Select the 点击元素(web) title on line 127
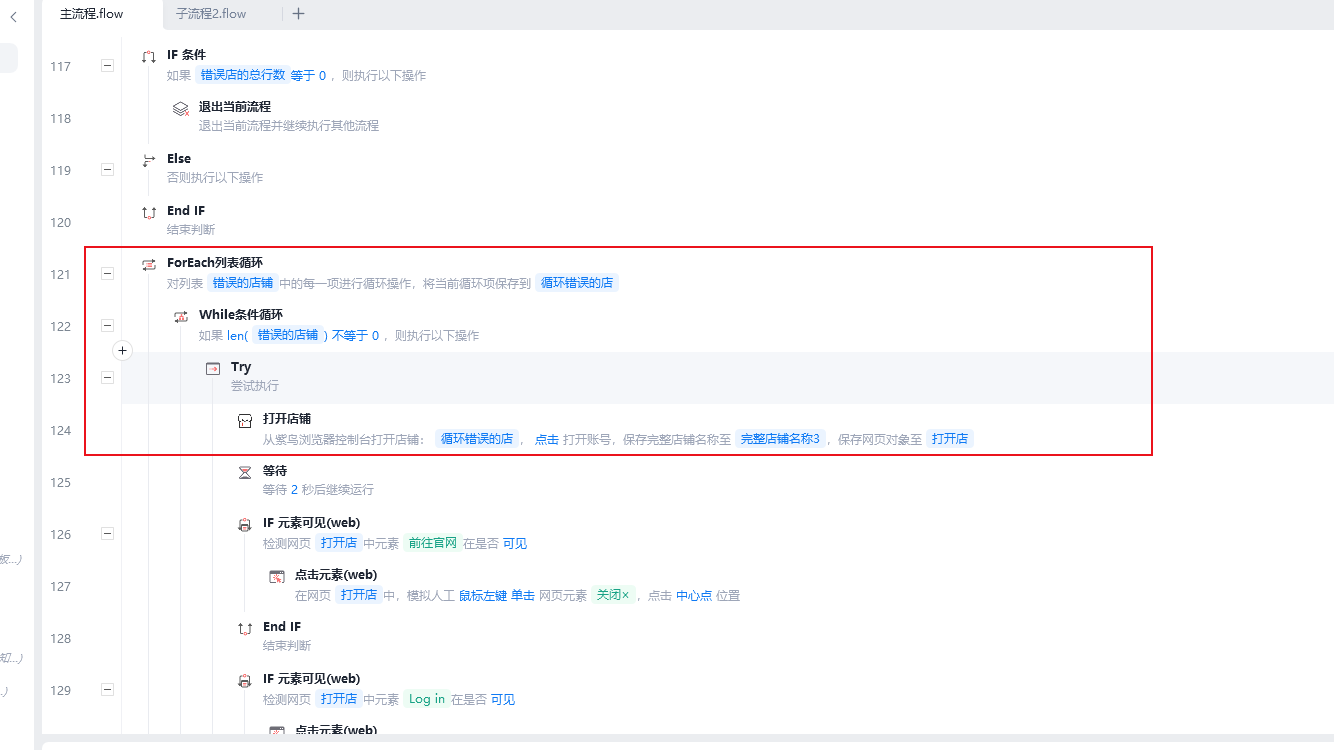Image resolution: width=1334 pixels, height=750 pixels. coord(336,574)
